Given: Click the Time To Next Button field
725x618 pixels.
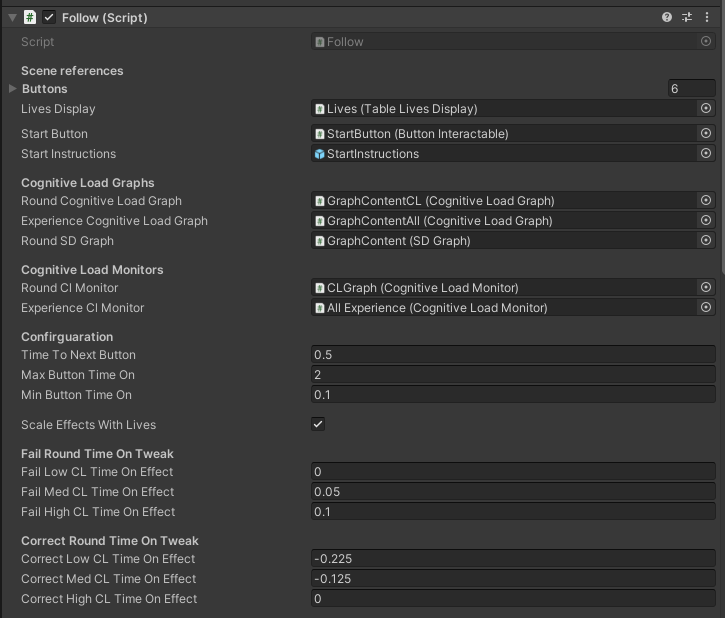Looking at the screenshot, I should tap(513, 355).
